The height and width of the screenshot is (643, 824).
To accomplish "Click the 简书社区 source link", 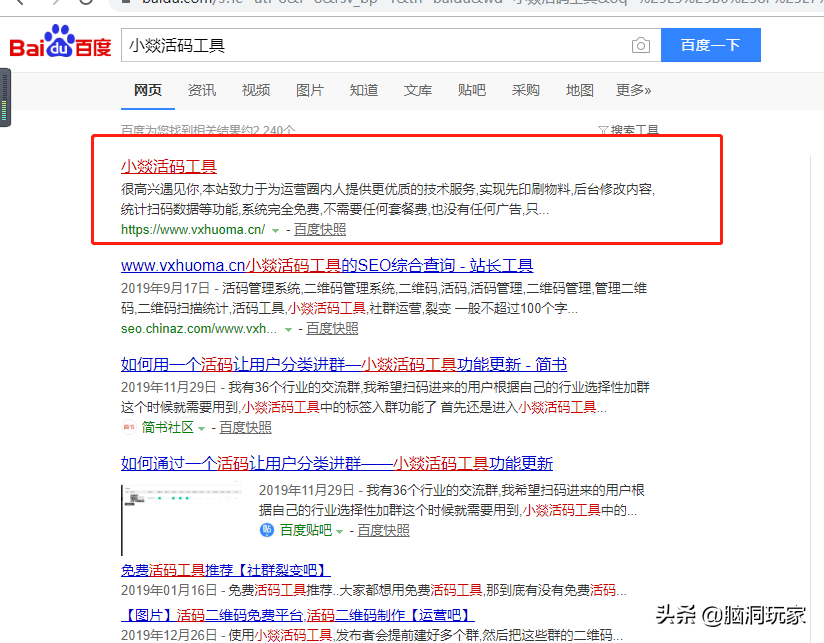I will point(168,428).
